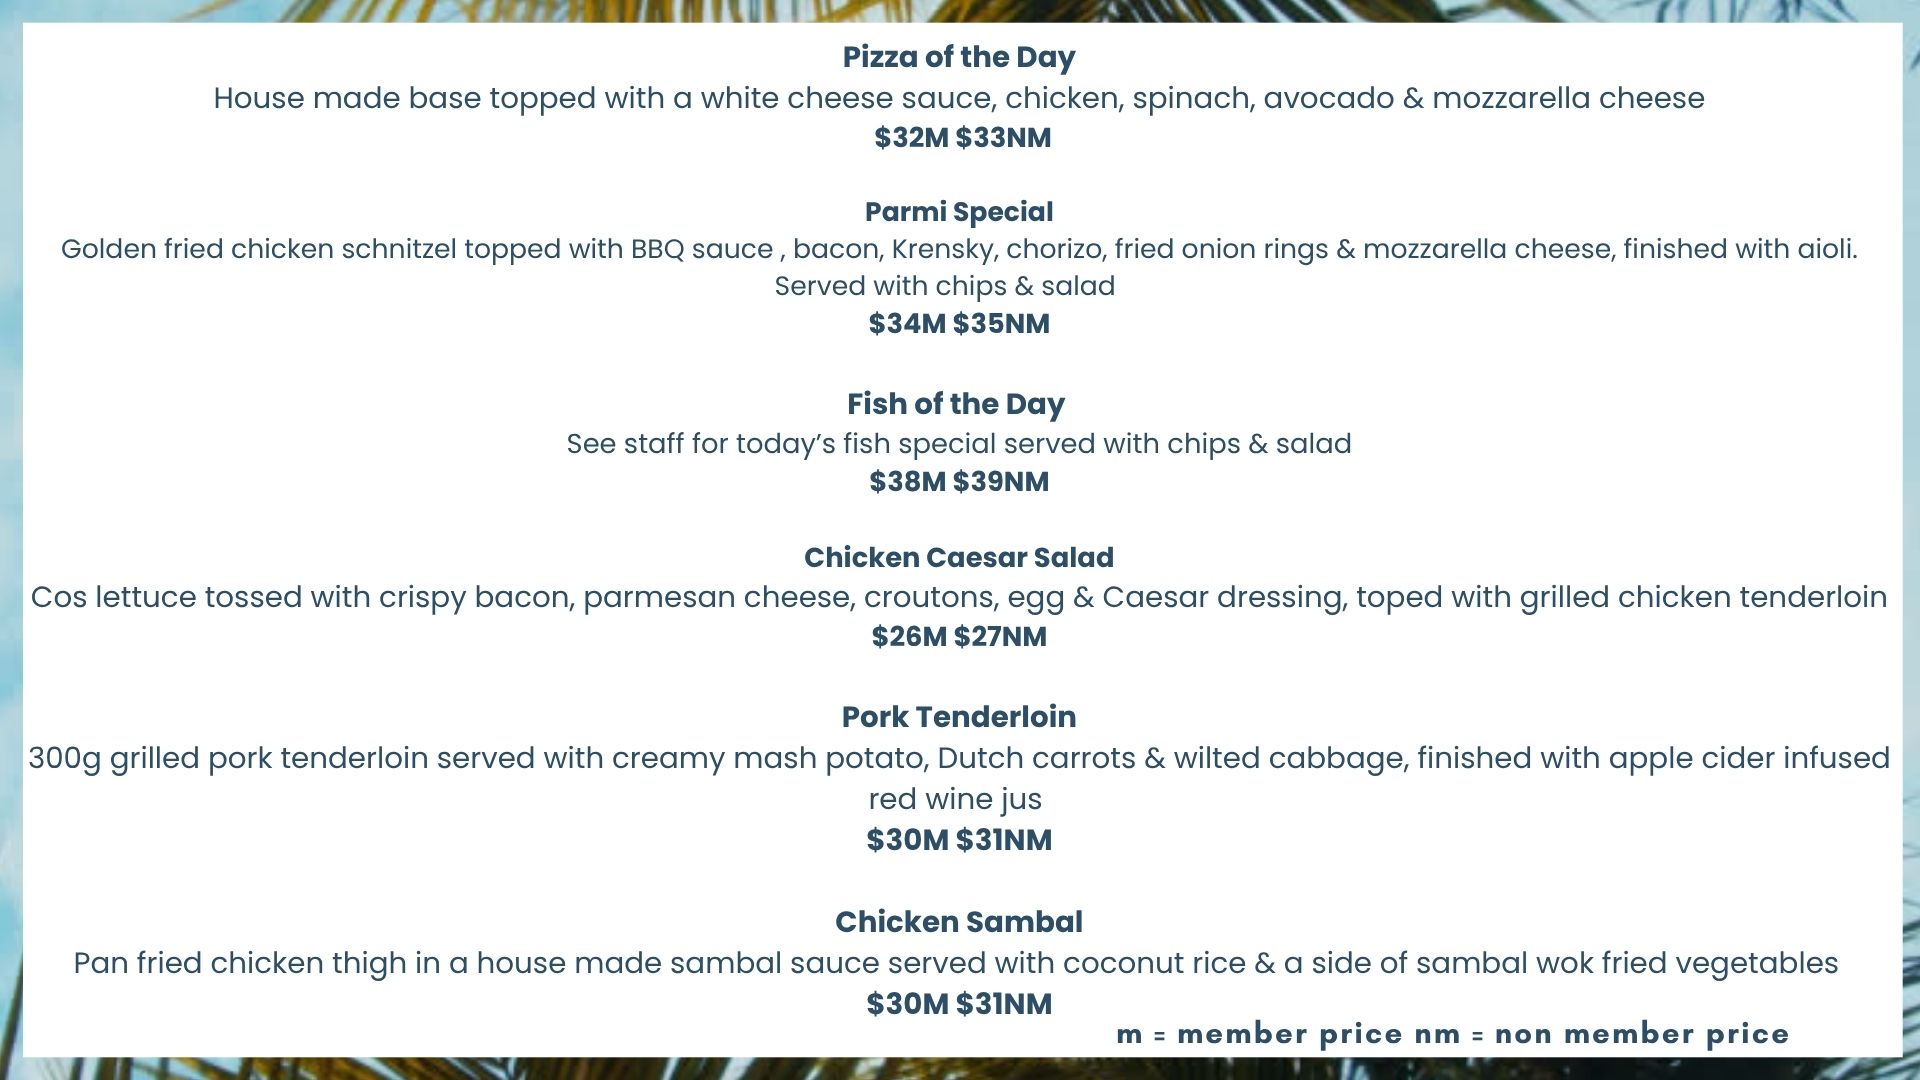
Task: Select the Fish price $38M $39NM
Action: [x=959, y=481]
